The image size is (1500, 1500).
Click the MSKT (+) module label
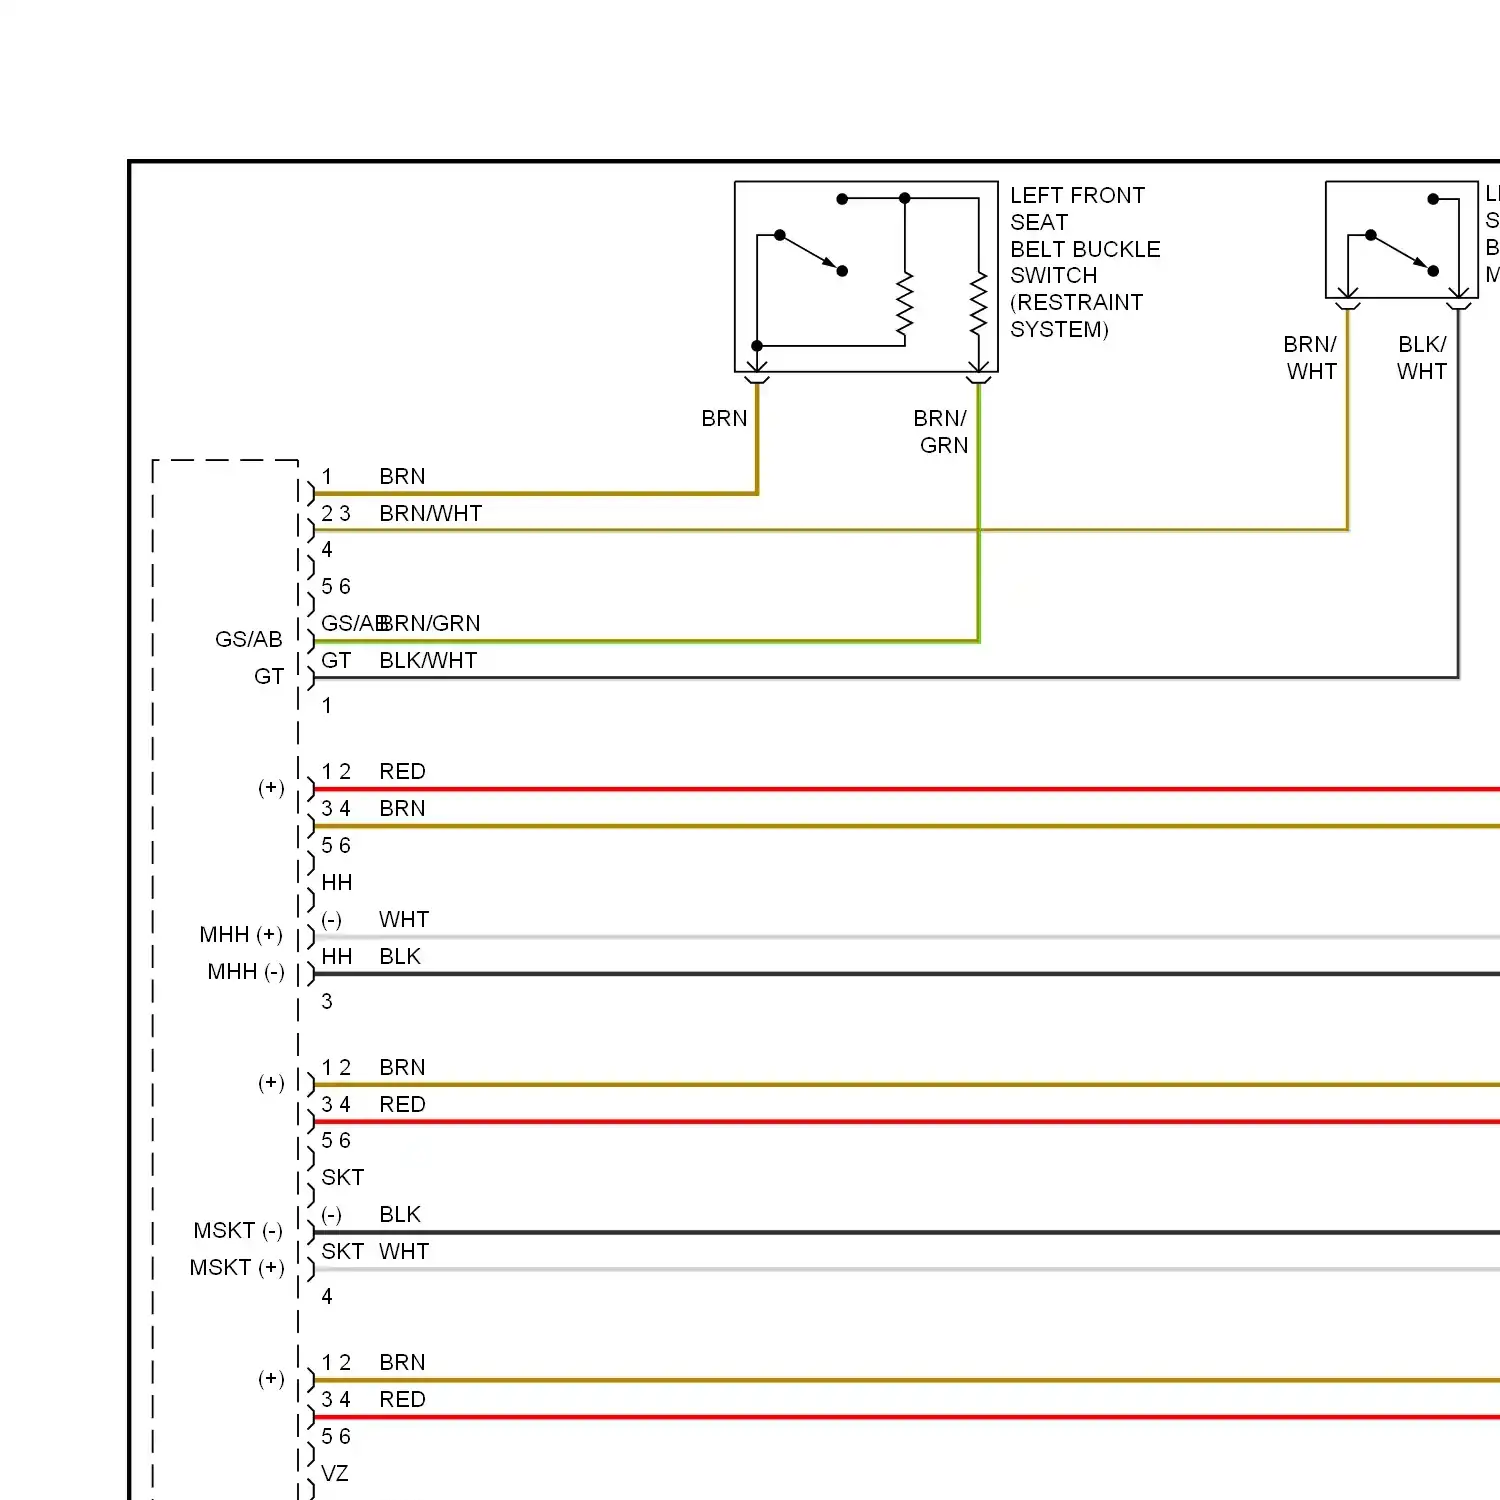237,1267
